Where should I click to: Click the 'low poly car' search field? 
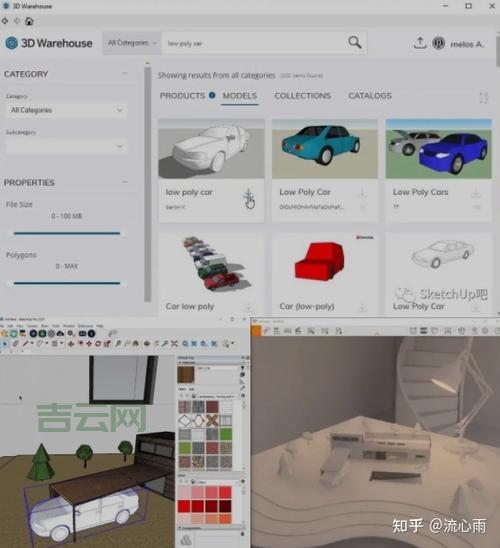(255, 43)
